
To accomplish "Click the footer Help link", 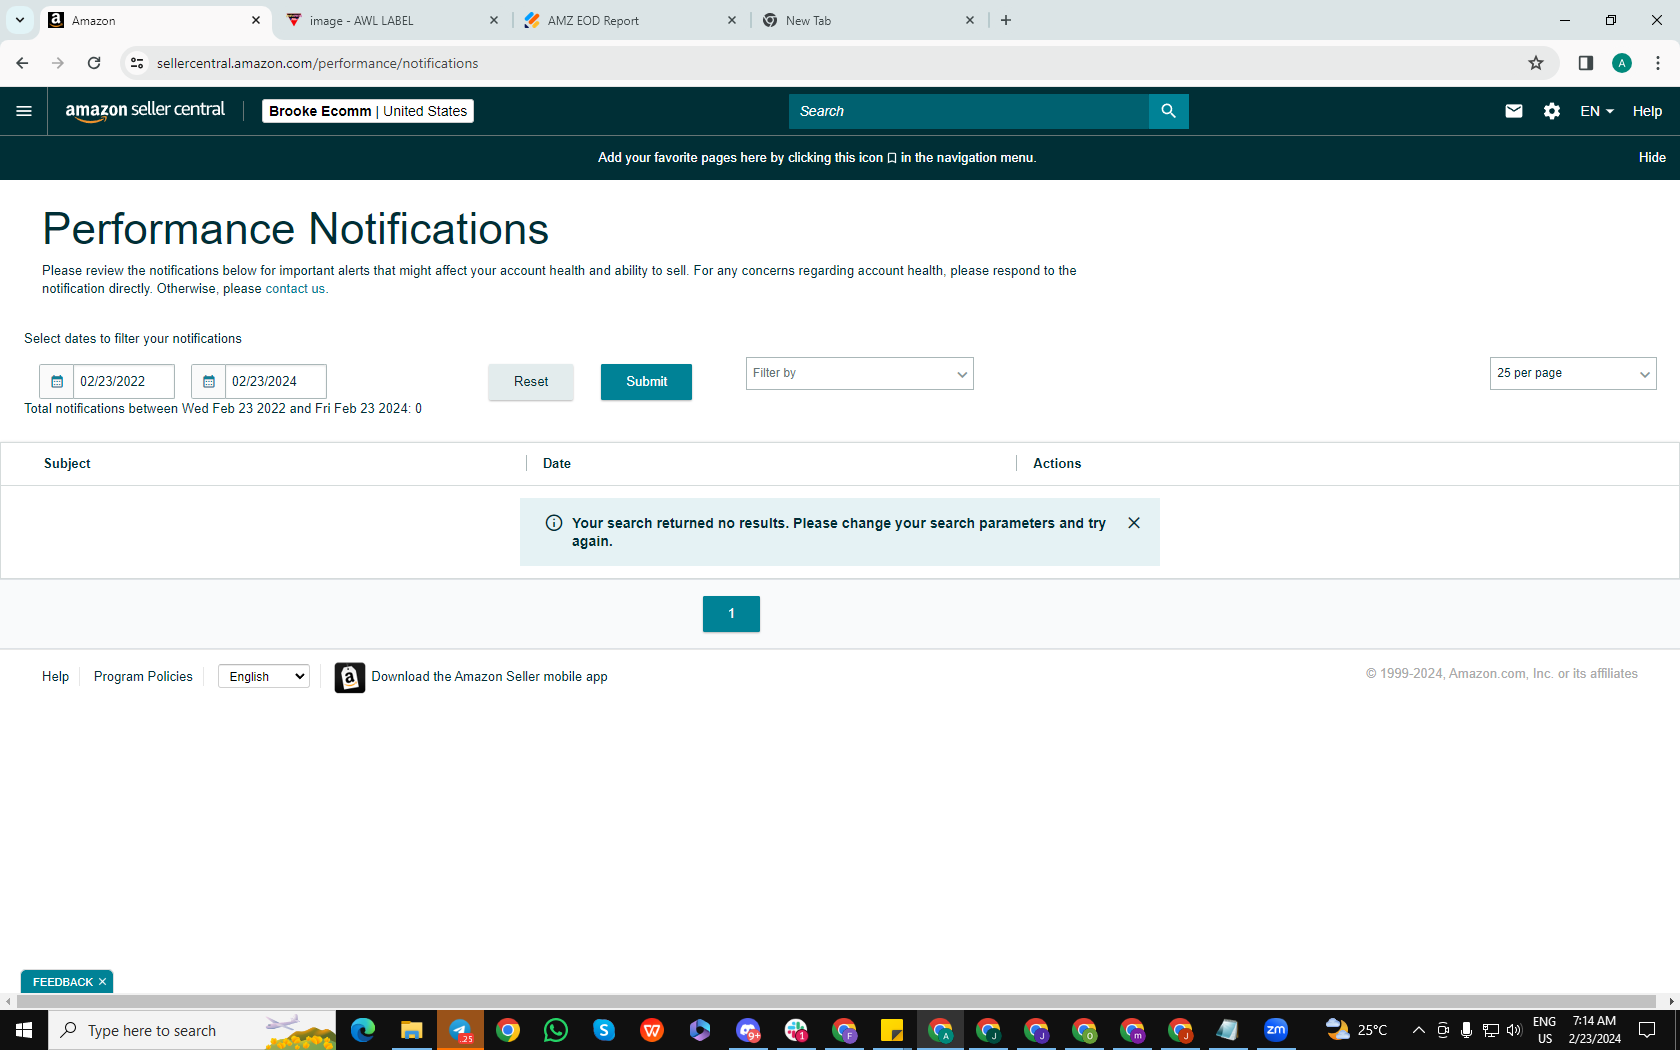I will click(x=55, y=677).
